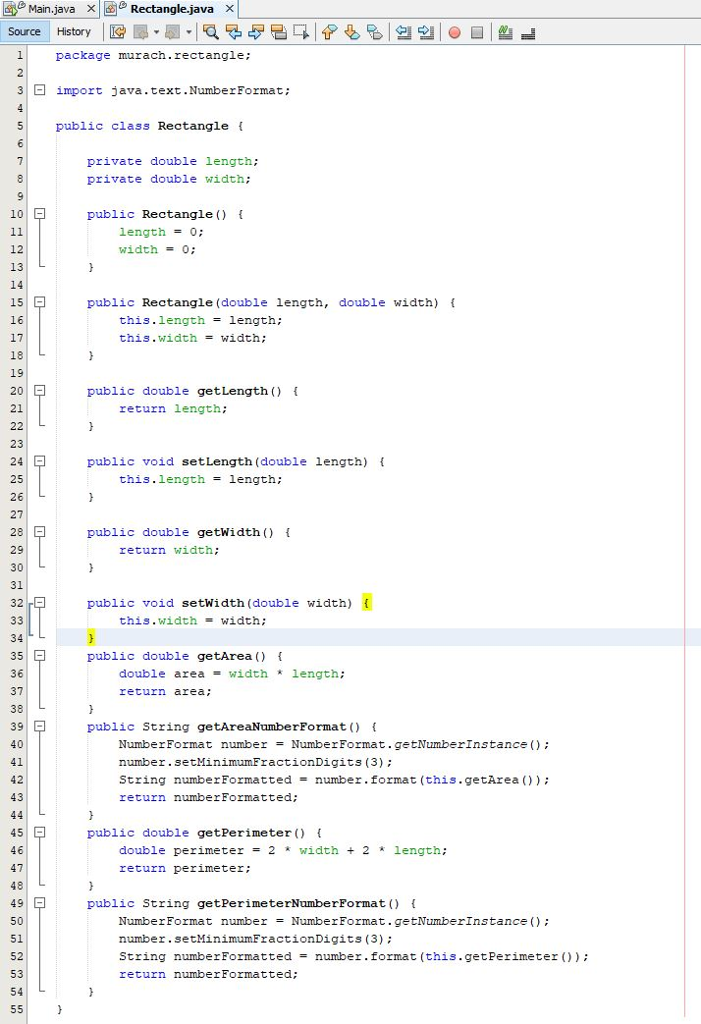Click highlighted opening brace on setWidth line
The image size is (701, 1024).
(367, 603)
